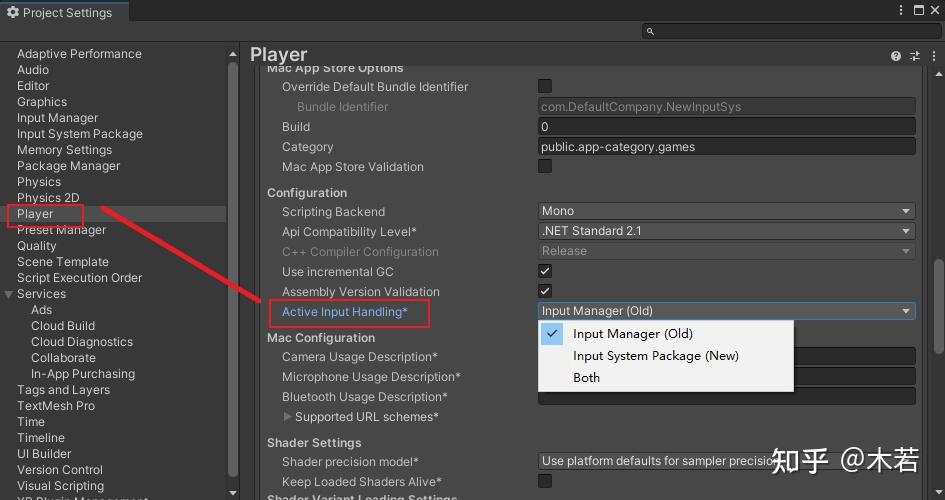Collapse the Services tree section
The width and height of the screenshot is (945, 500).
[8, 295]
